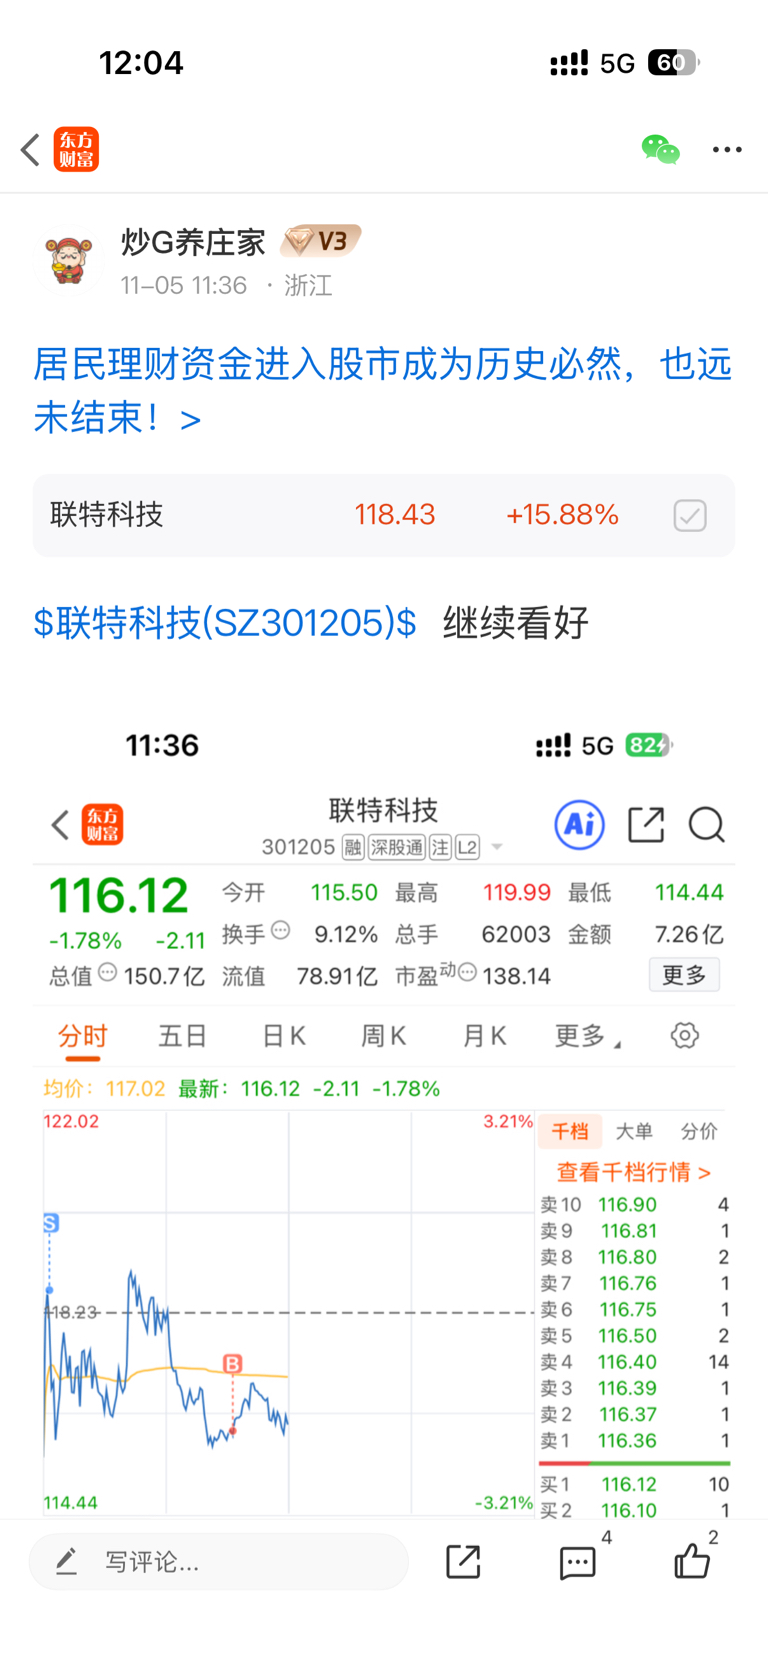Share via the WeChat icon
Image resolution: width=768 pixels, height=1670 pixels.
pos(660,150)
